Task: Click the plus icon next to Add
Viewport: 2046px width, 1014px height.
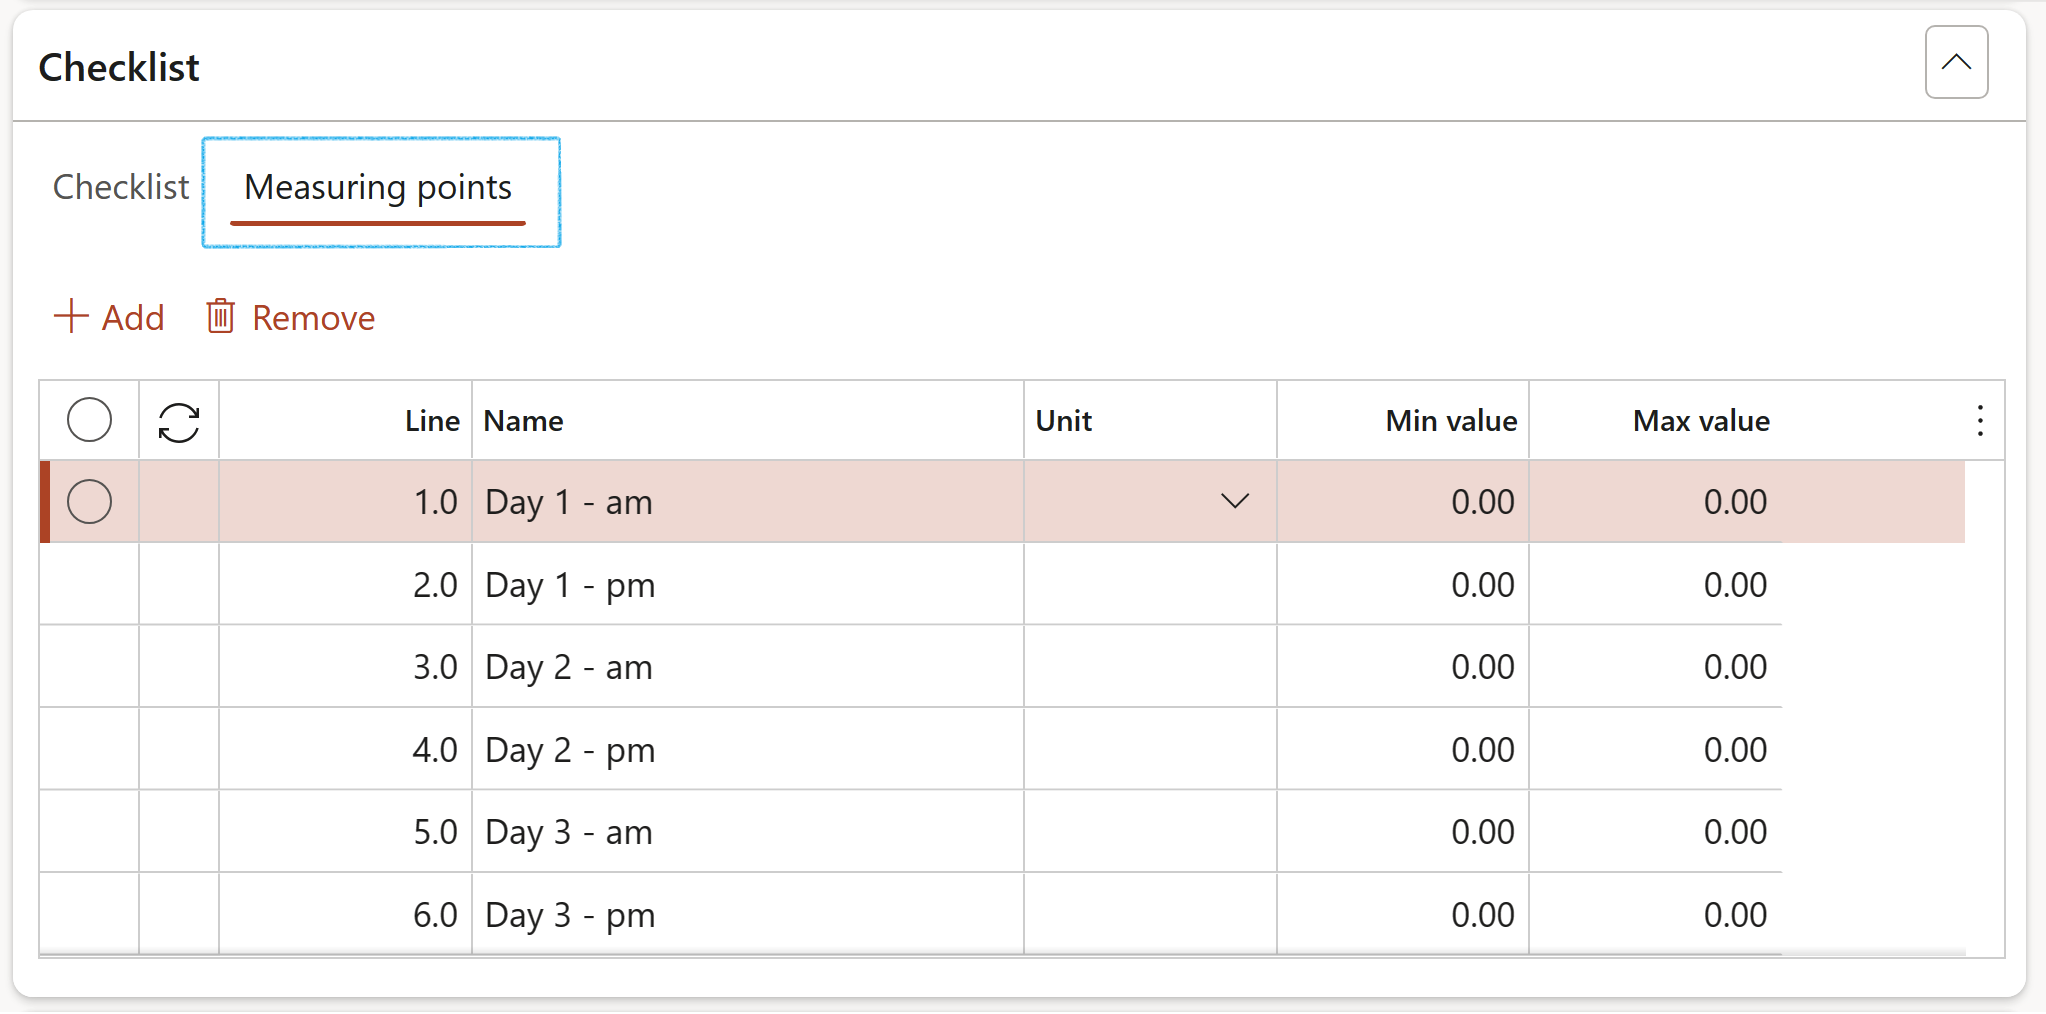Action: pos(71,316)
